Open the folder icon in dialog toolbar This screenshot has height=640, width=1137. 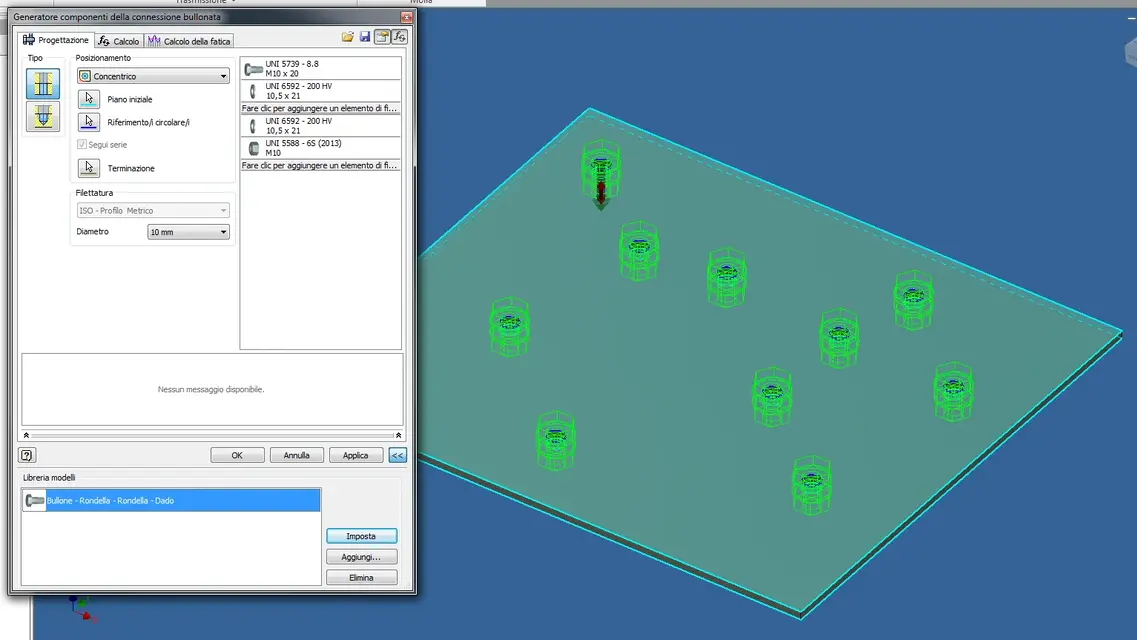coord(348,37)
